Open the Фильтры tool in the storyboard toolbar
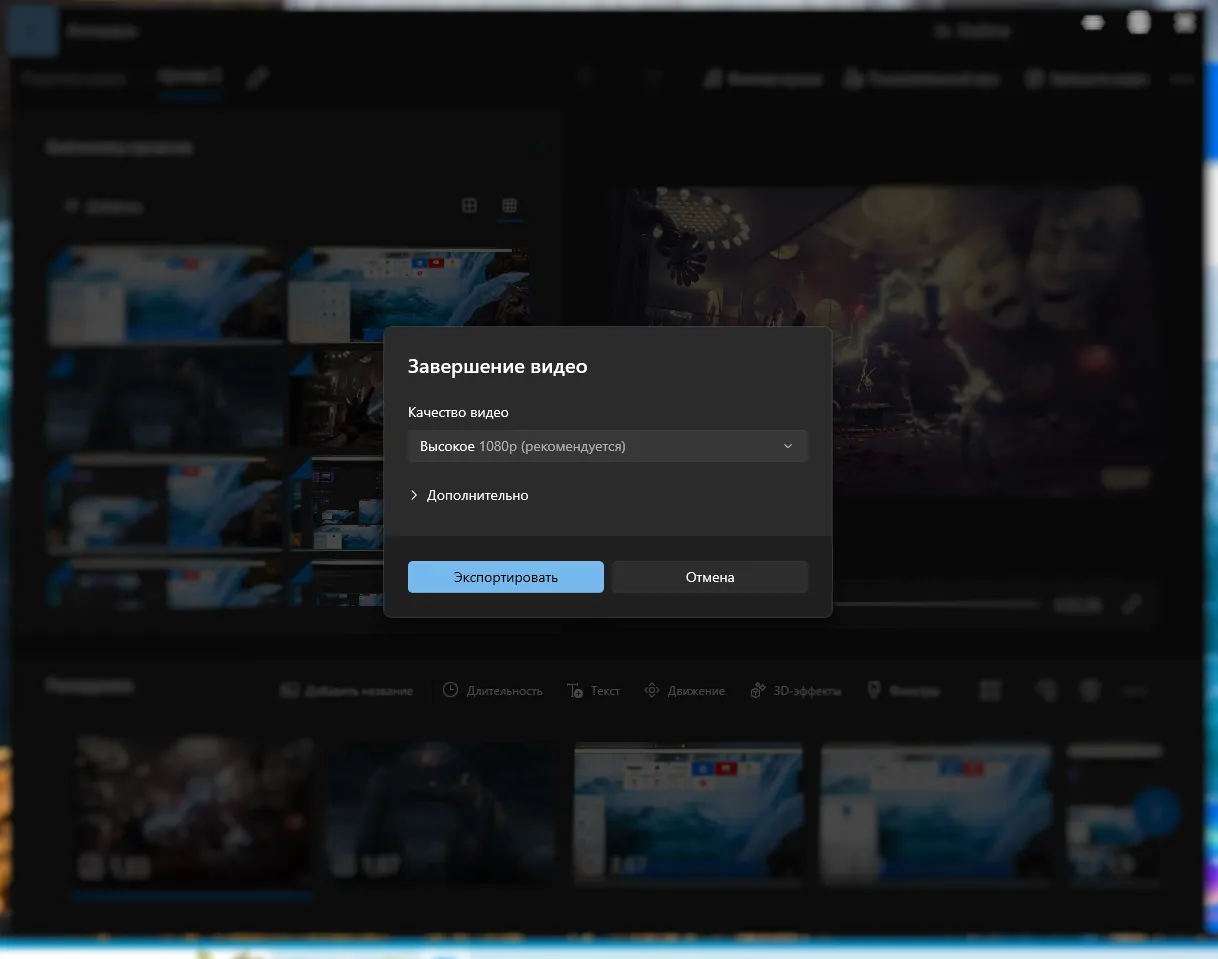The height and width of the screenshot is (959, 1218). point(903,690)
